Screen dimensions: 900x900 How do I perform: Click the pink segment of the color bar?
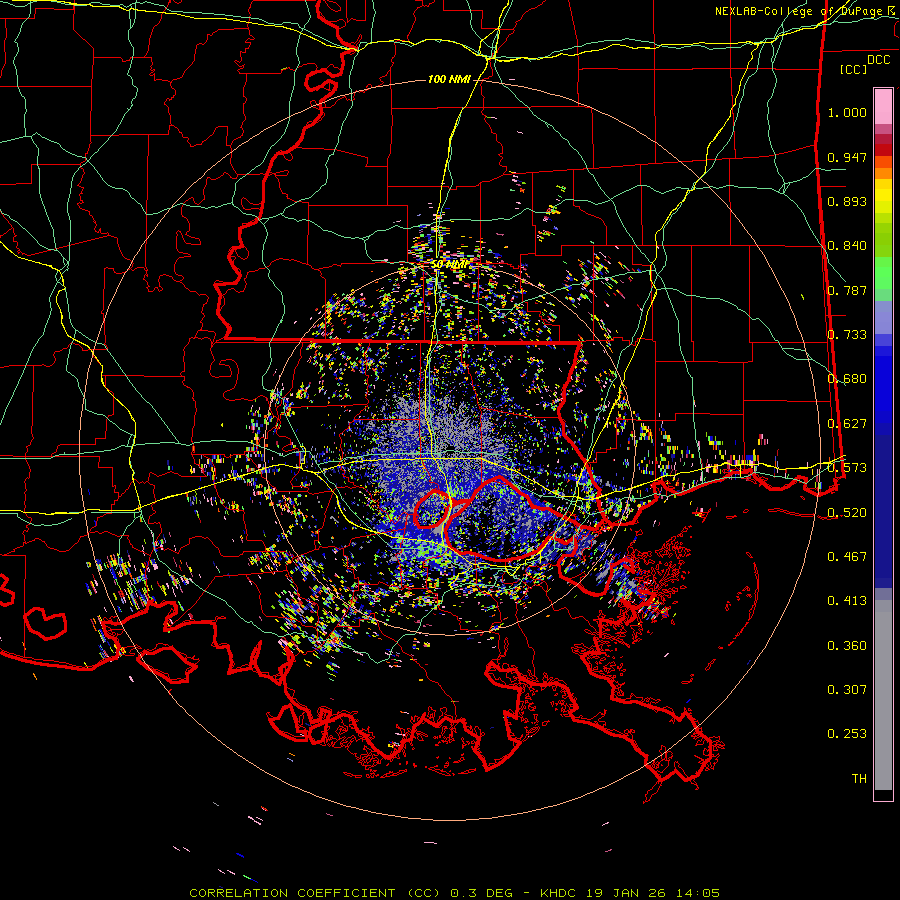pos(883,106)
